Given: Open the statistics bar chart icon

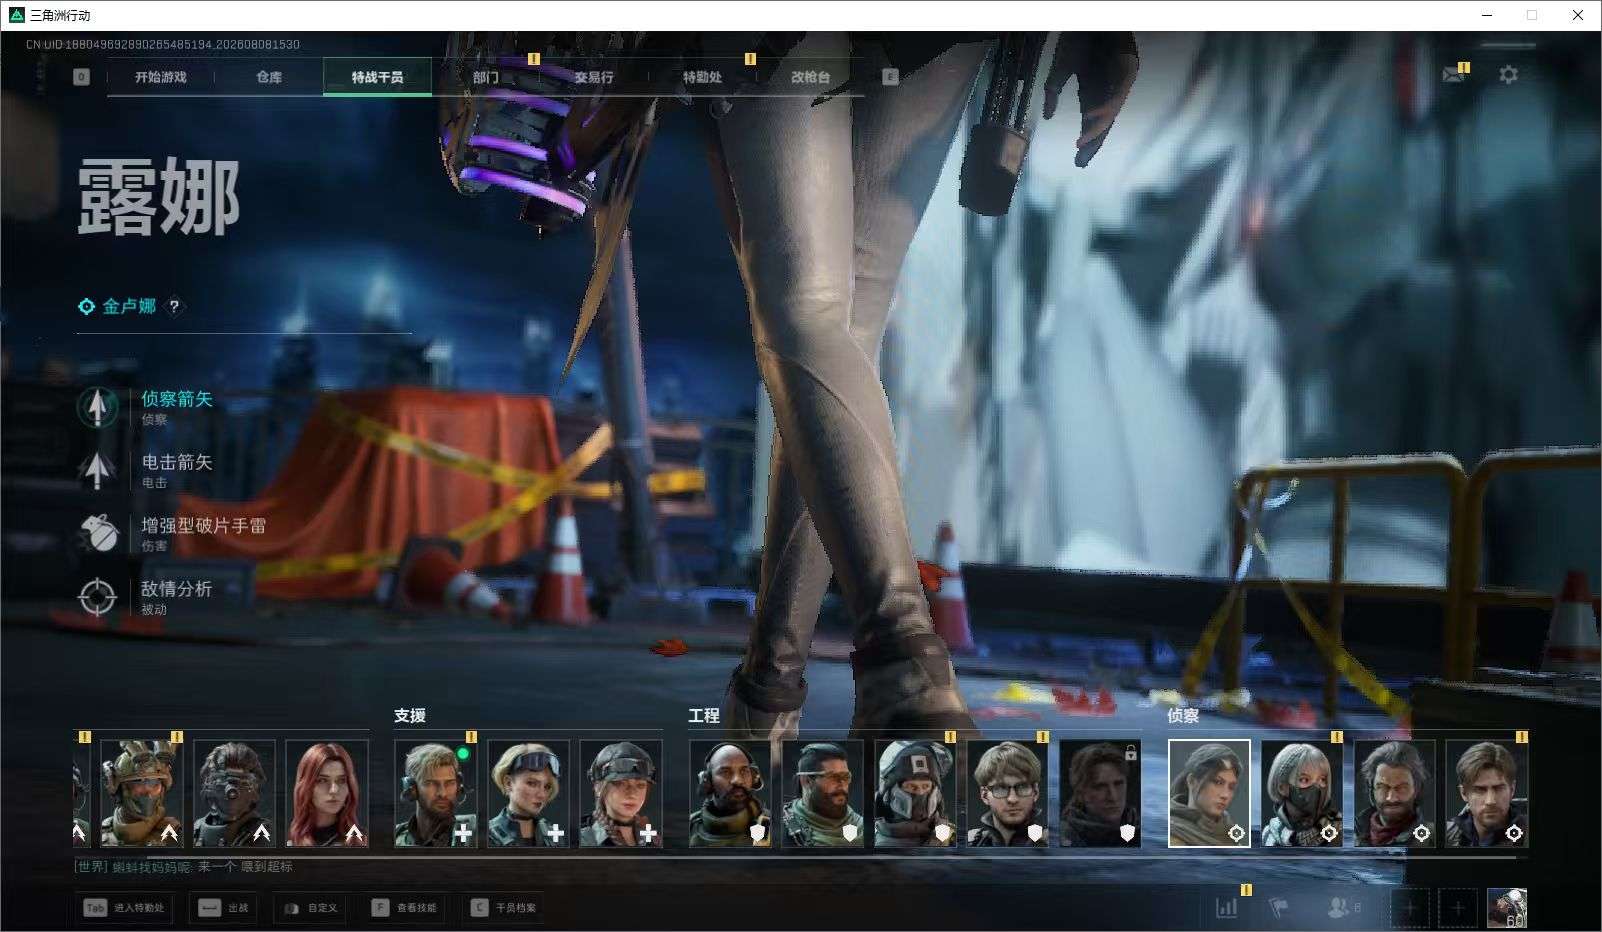Looking at the screenshot, I should pyautogui.click(x=1226, y=908).
